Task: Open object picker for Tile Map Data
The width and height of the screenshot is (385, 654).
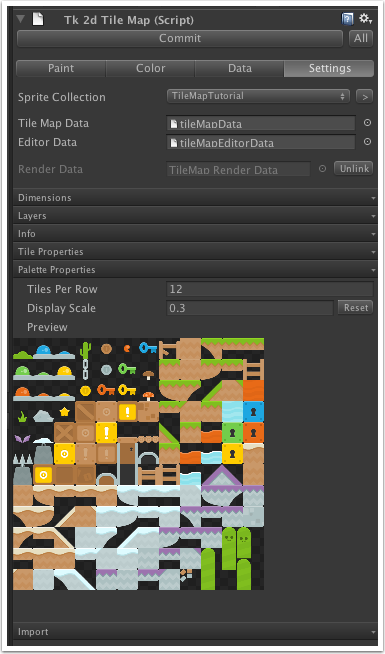Action: [367, 123]
